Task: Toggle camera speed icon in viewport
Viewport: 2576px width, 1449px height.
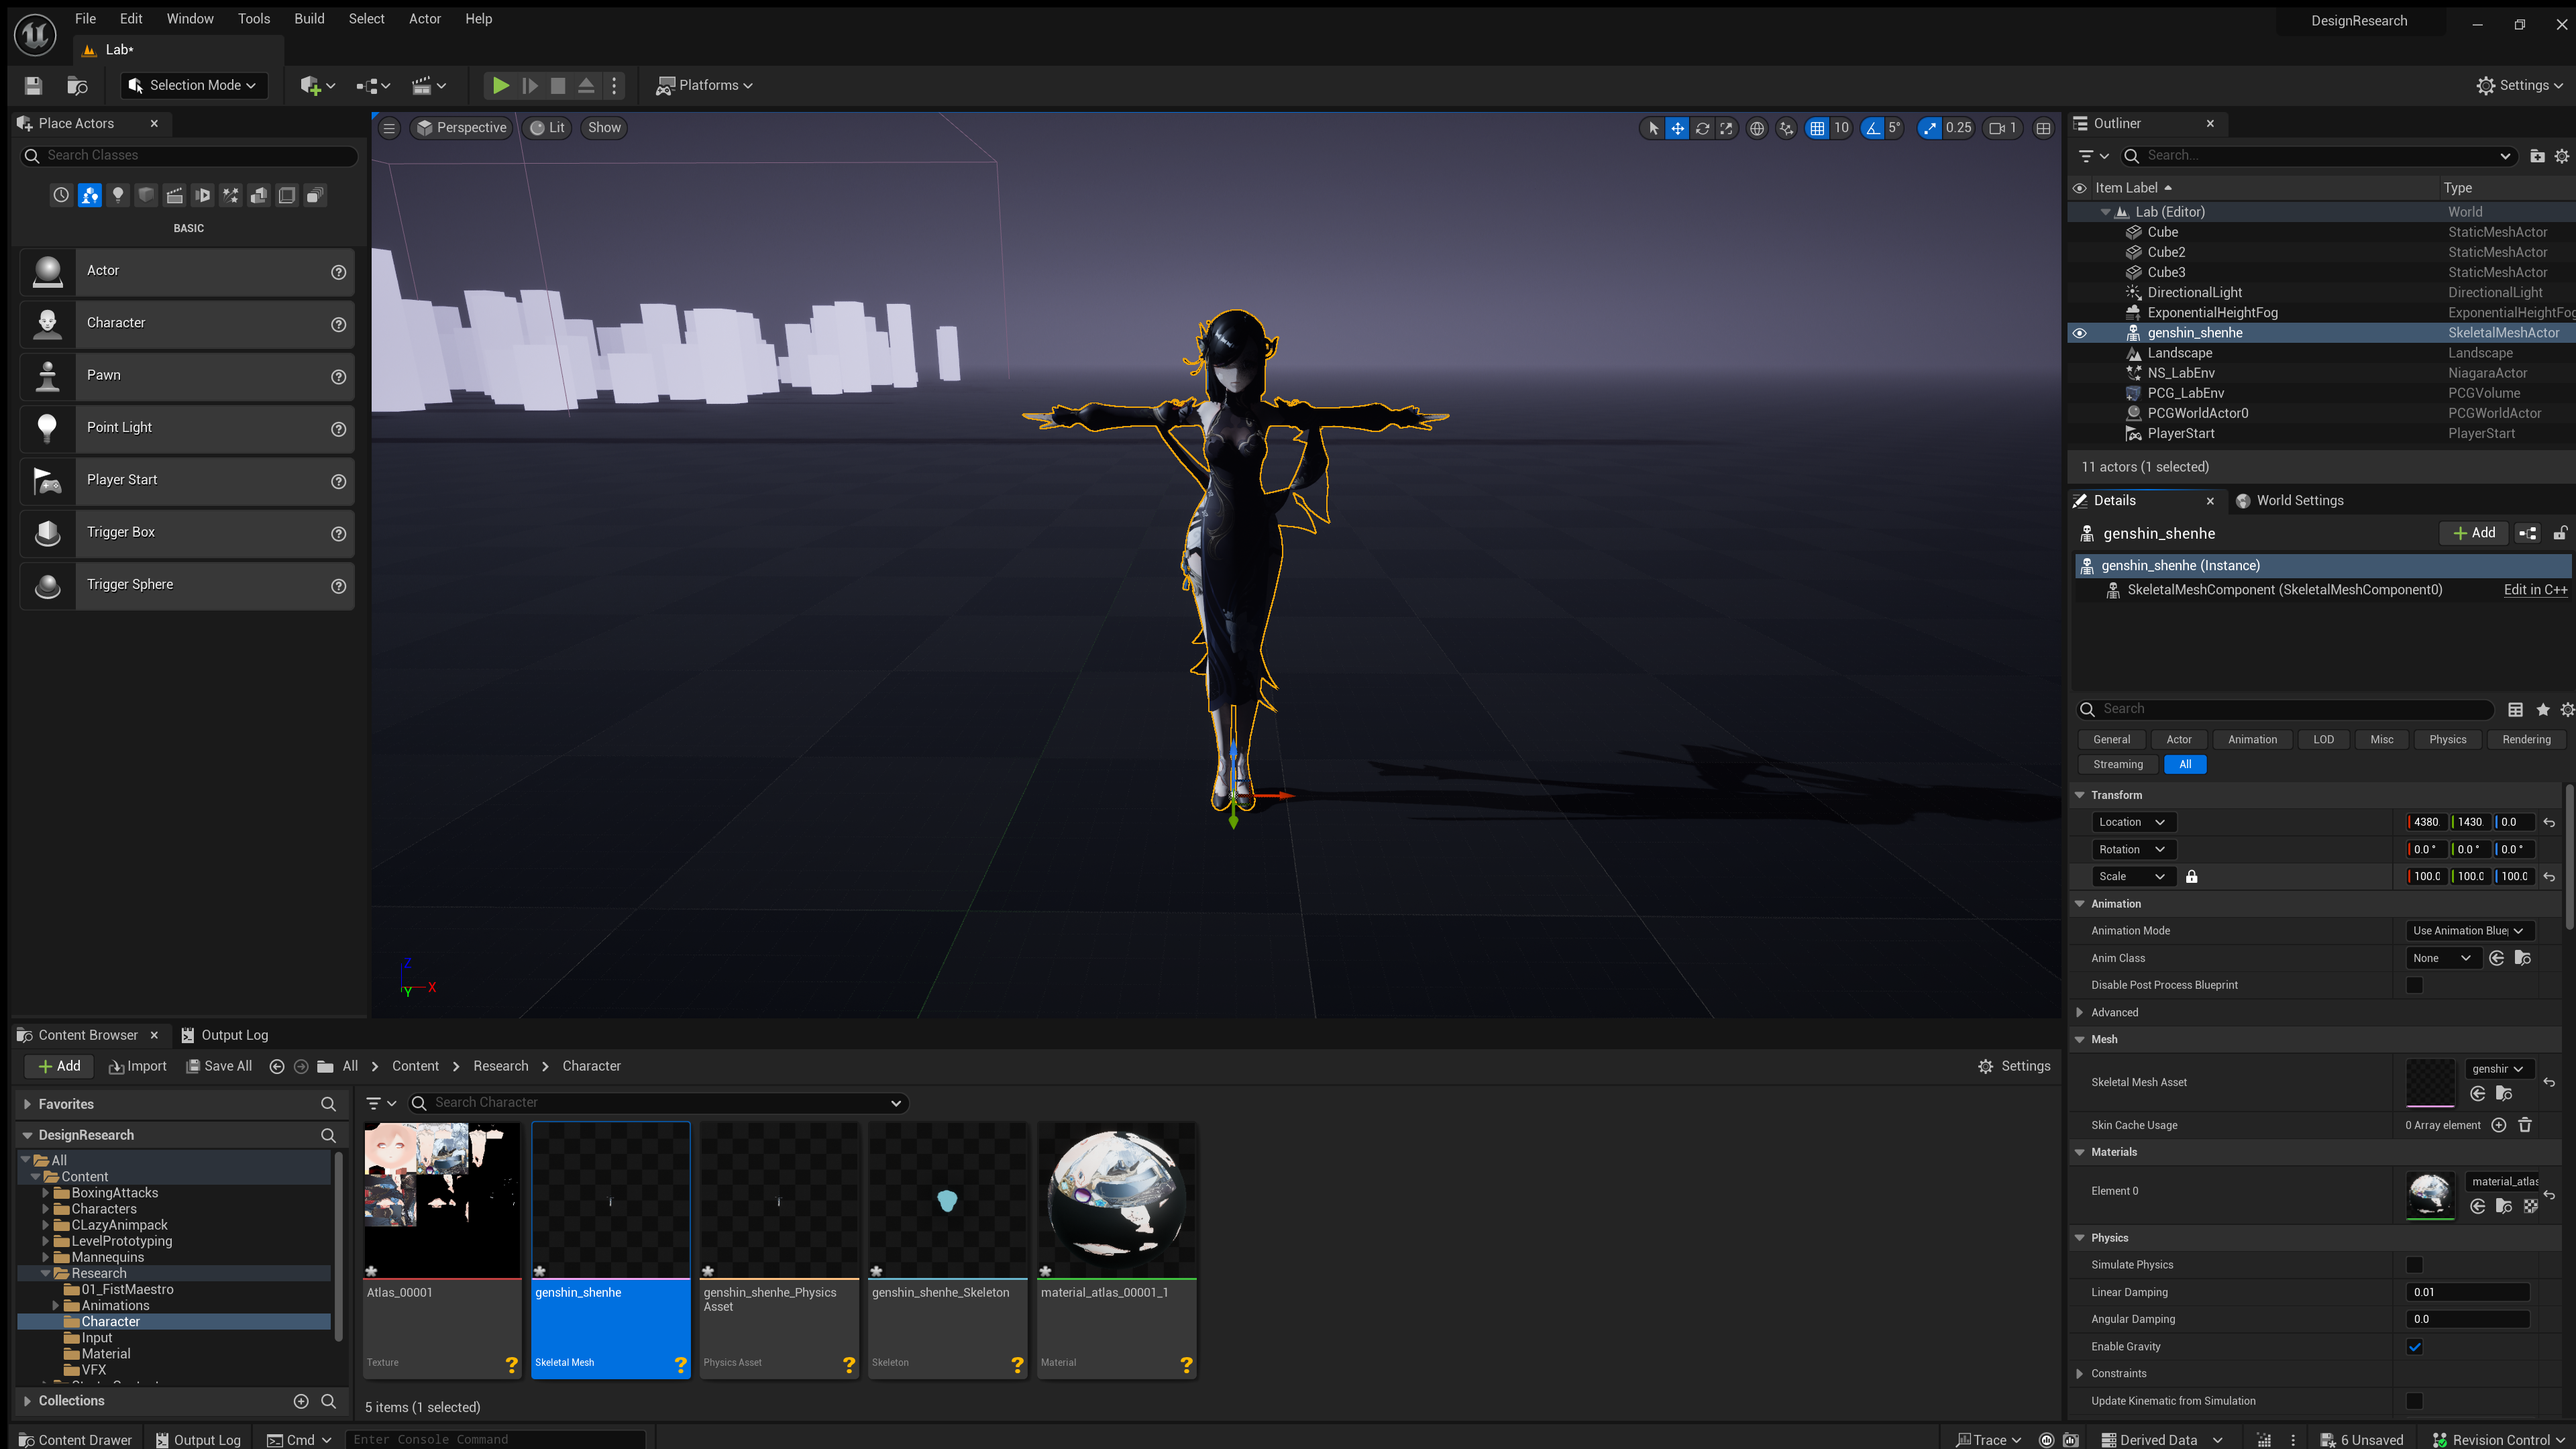Action: coord(1997,128)
